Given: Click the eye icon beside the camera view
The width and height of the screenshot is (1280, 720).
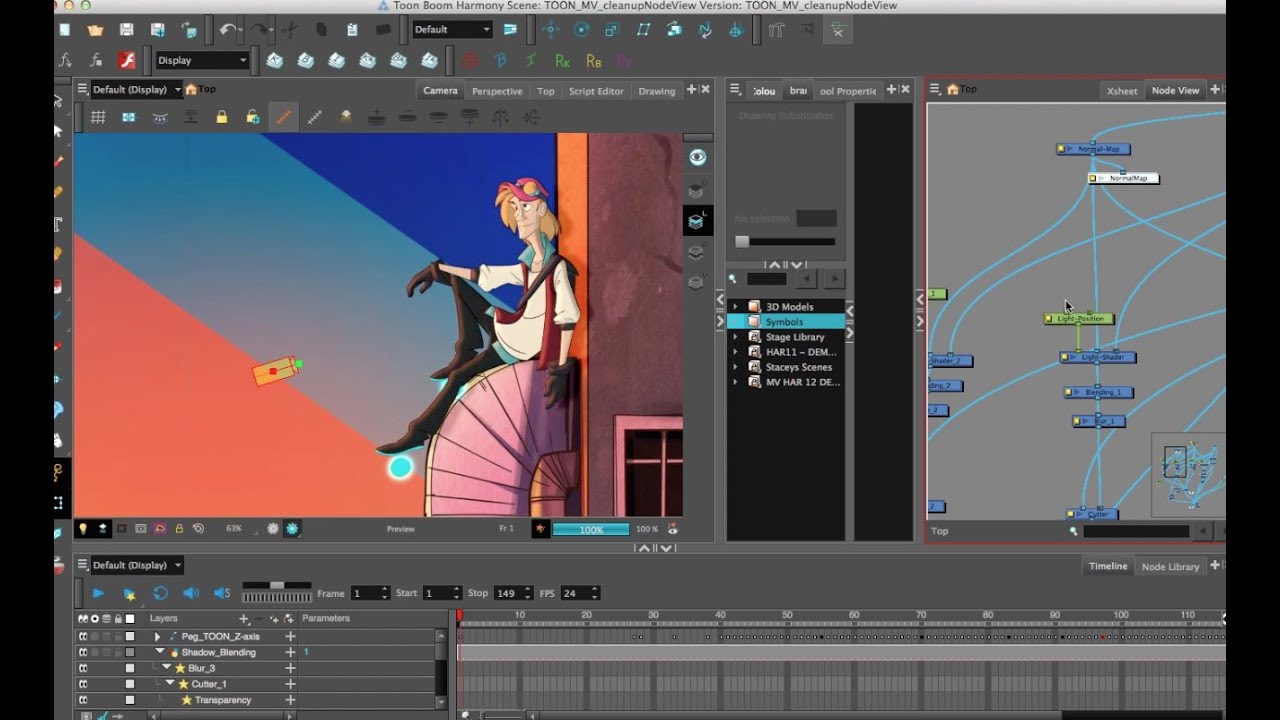Looking at the screenshot, I should pyautogui.click(x=697, y=157).
